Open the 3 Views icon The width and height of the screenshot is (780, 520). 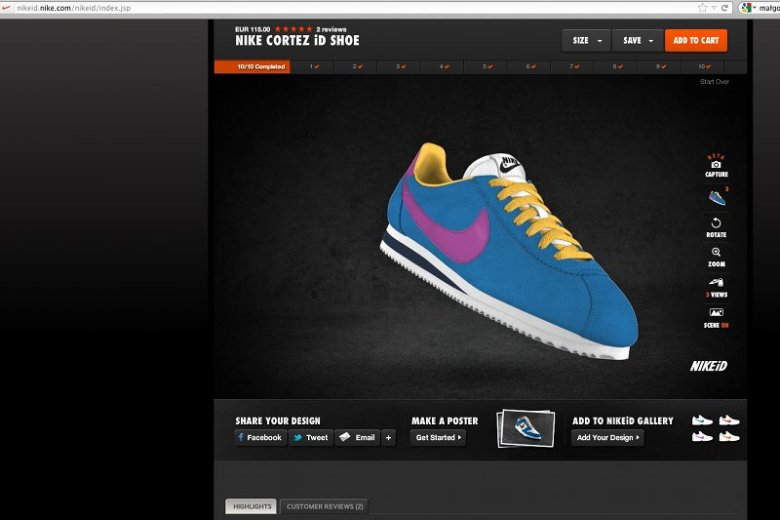[x=716, y=282]
